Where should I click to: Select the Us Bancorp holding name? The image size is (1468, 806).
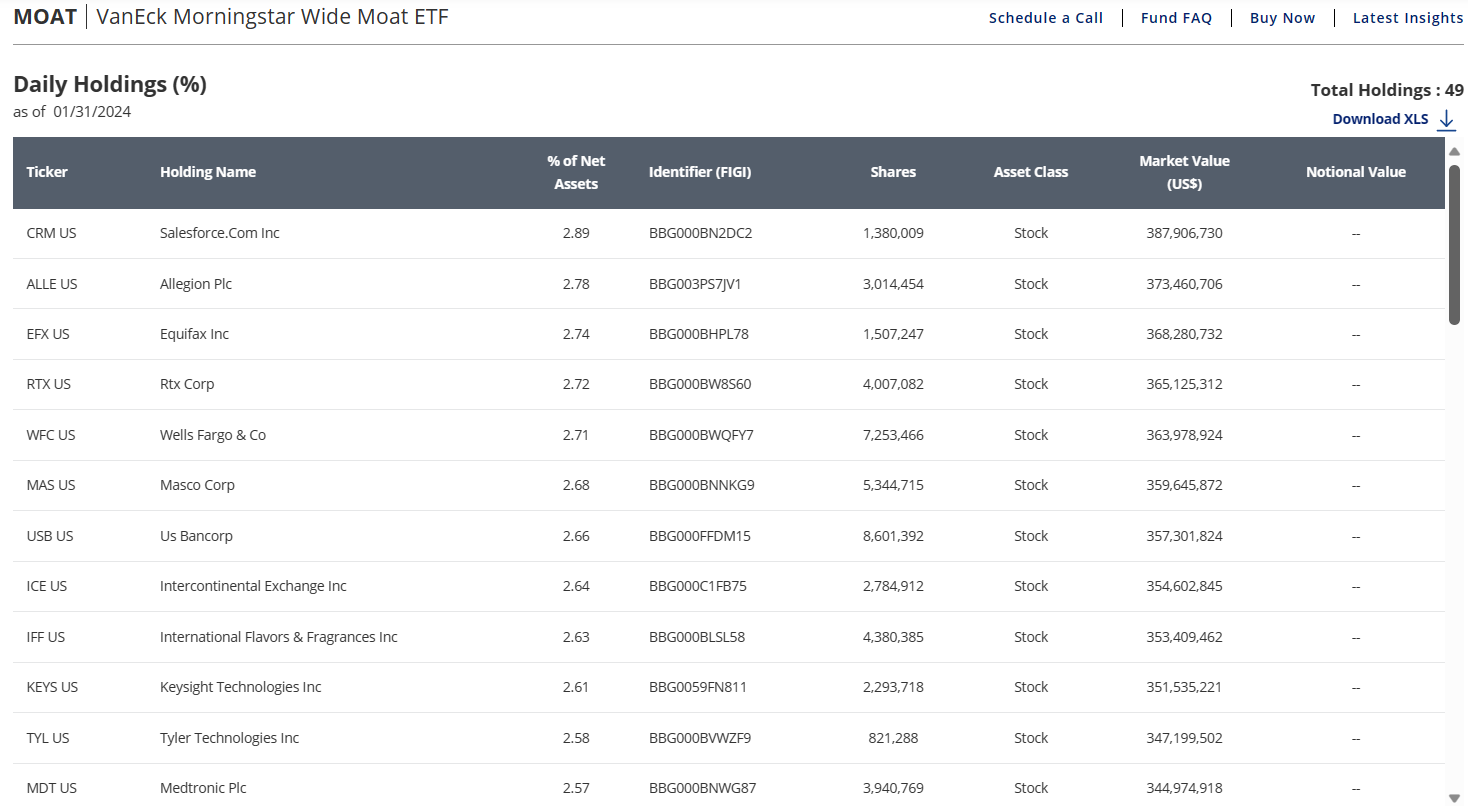[196, 536]
